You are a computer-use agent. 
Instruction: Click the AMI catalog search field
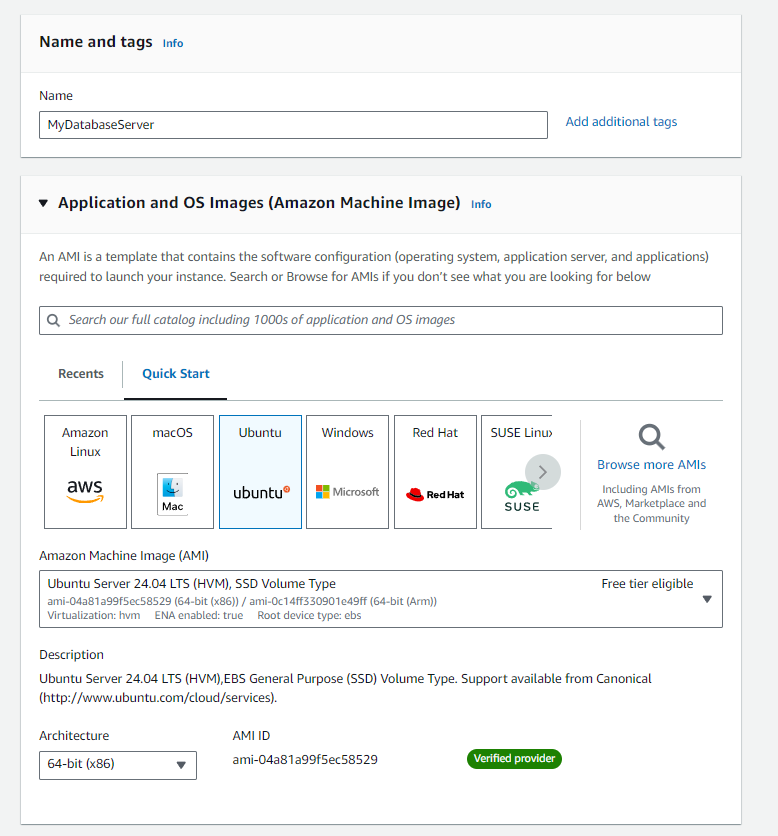coord(390,321)
